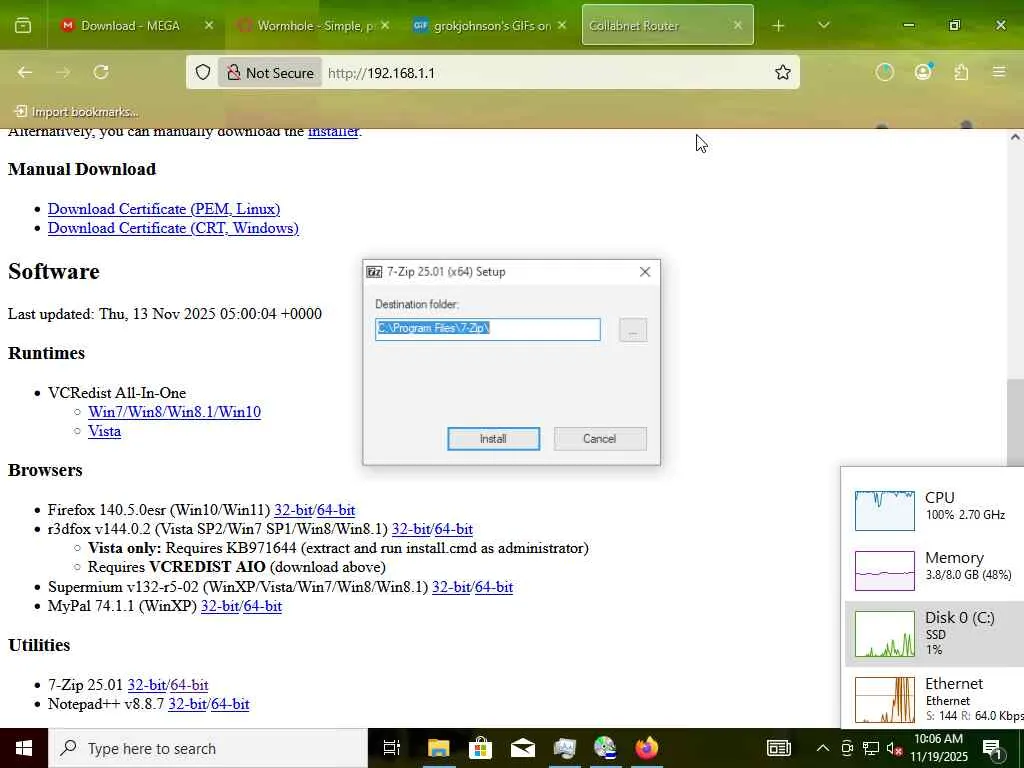Viewport: 1024px width, 768px height.
Task: Open File Explorer from the taskbar
Action: 438,748
